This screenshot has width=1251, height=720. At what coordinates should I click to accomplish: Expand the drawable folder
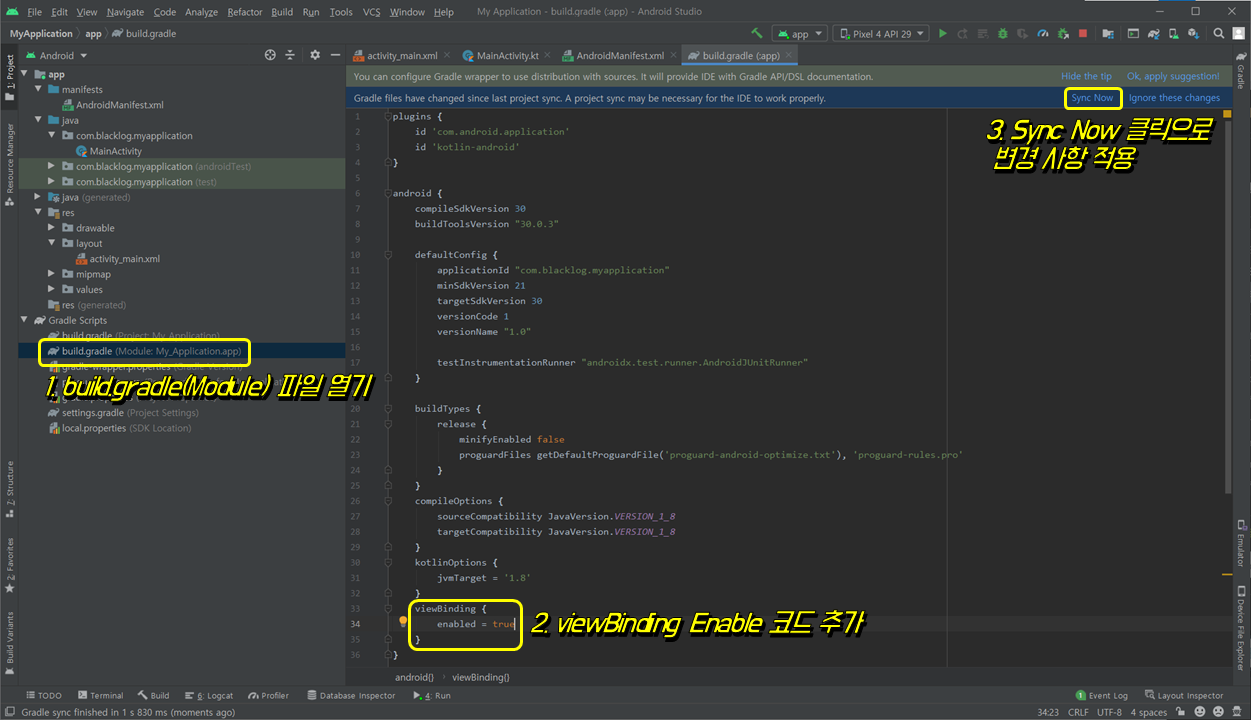(52, 228)
